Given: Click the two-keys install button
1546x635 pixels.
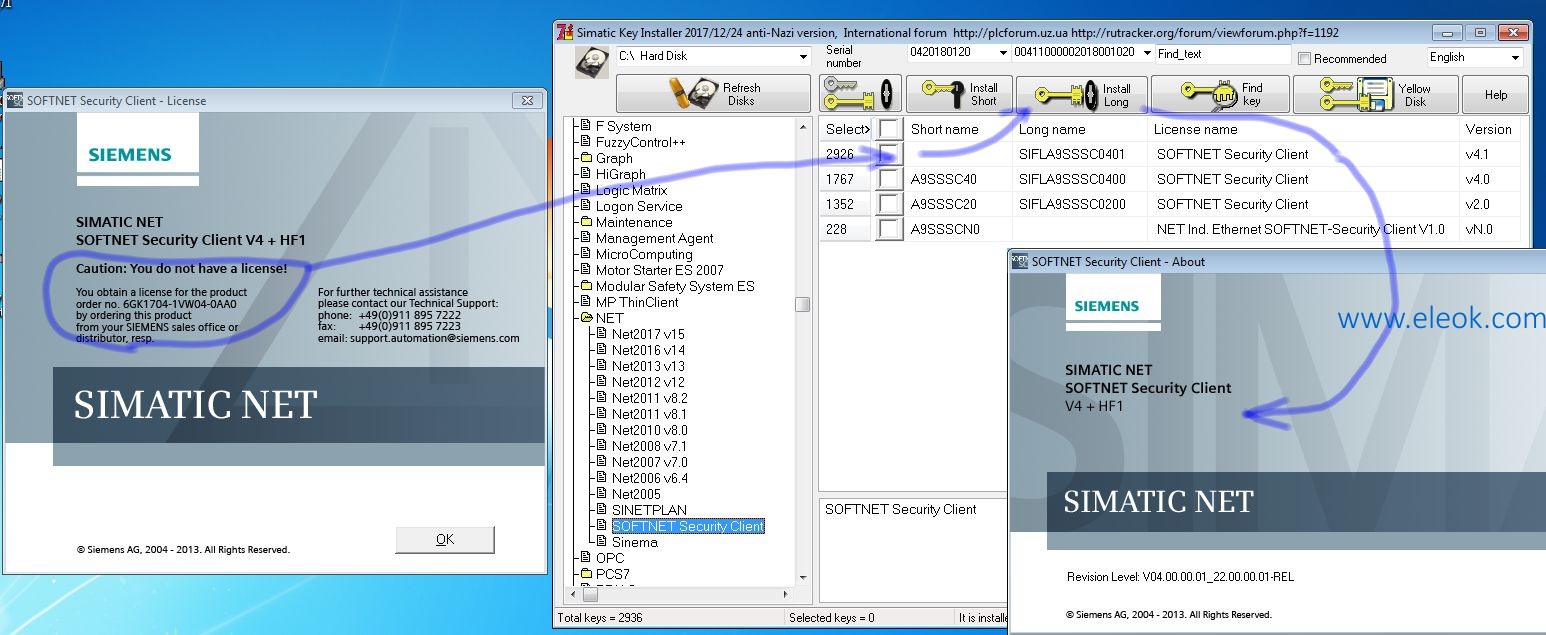Looking at the screenshot, I should (x=861, y=94).
